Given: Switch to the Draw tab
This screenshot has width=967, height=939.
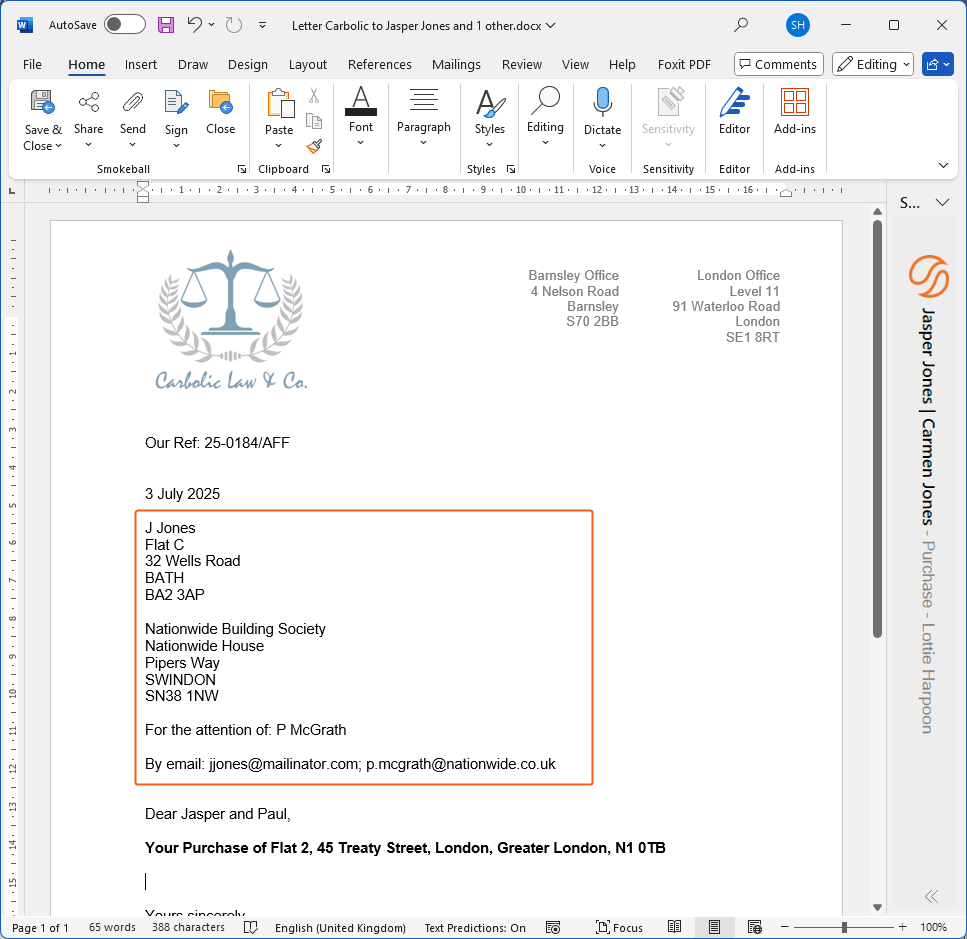Looking at the screenshot, I should click(x=193, y=64).
